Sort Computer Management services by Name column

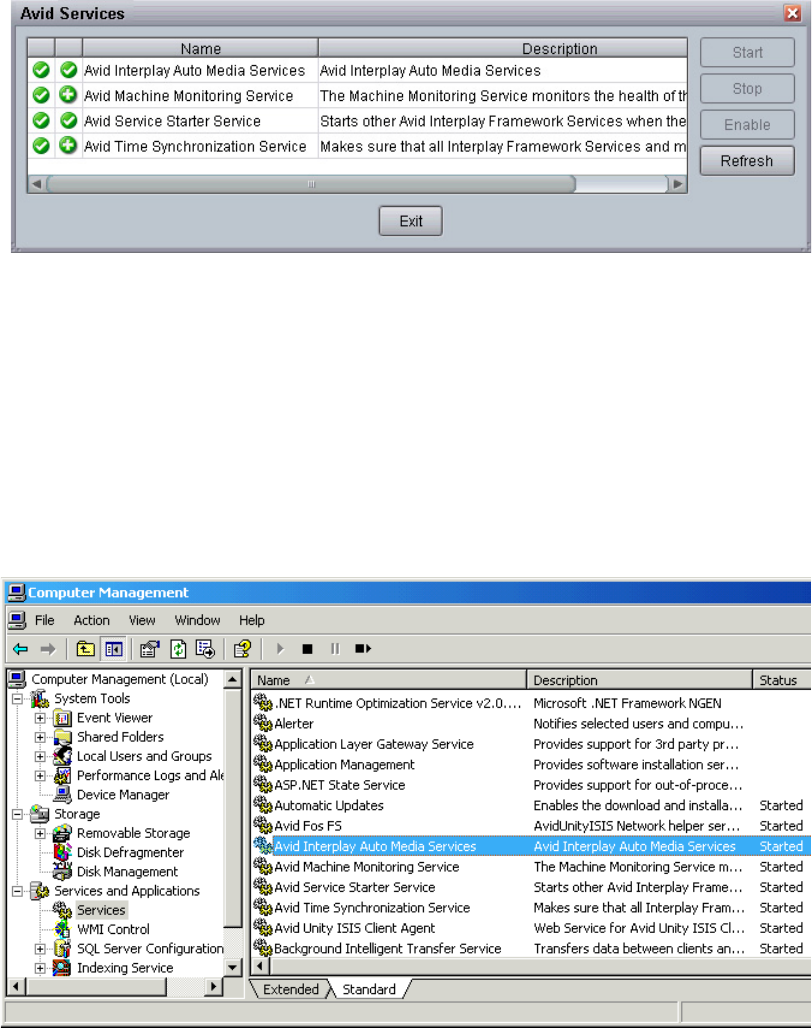[x=389, y=680]
